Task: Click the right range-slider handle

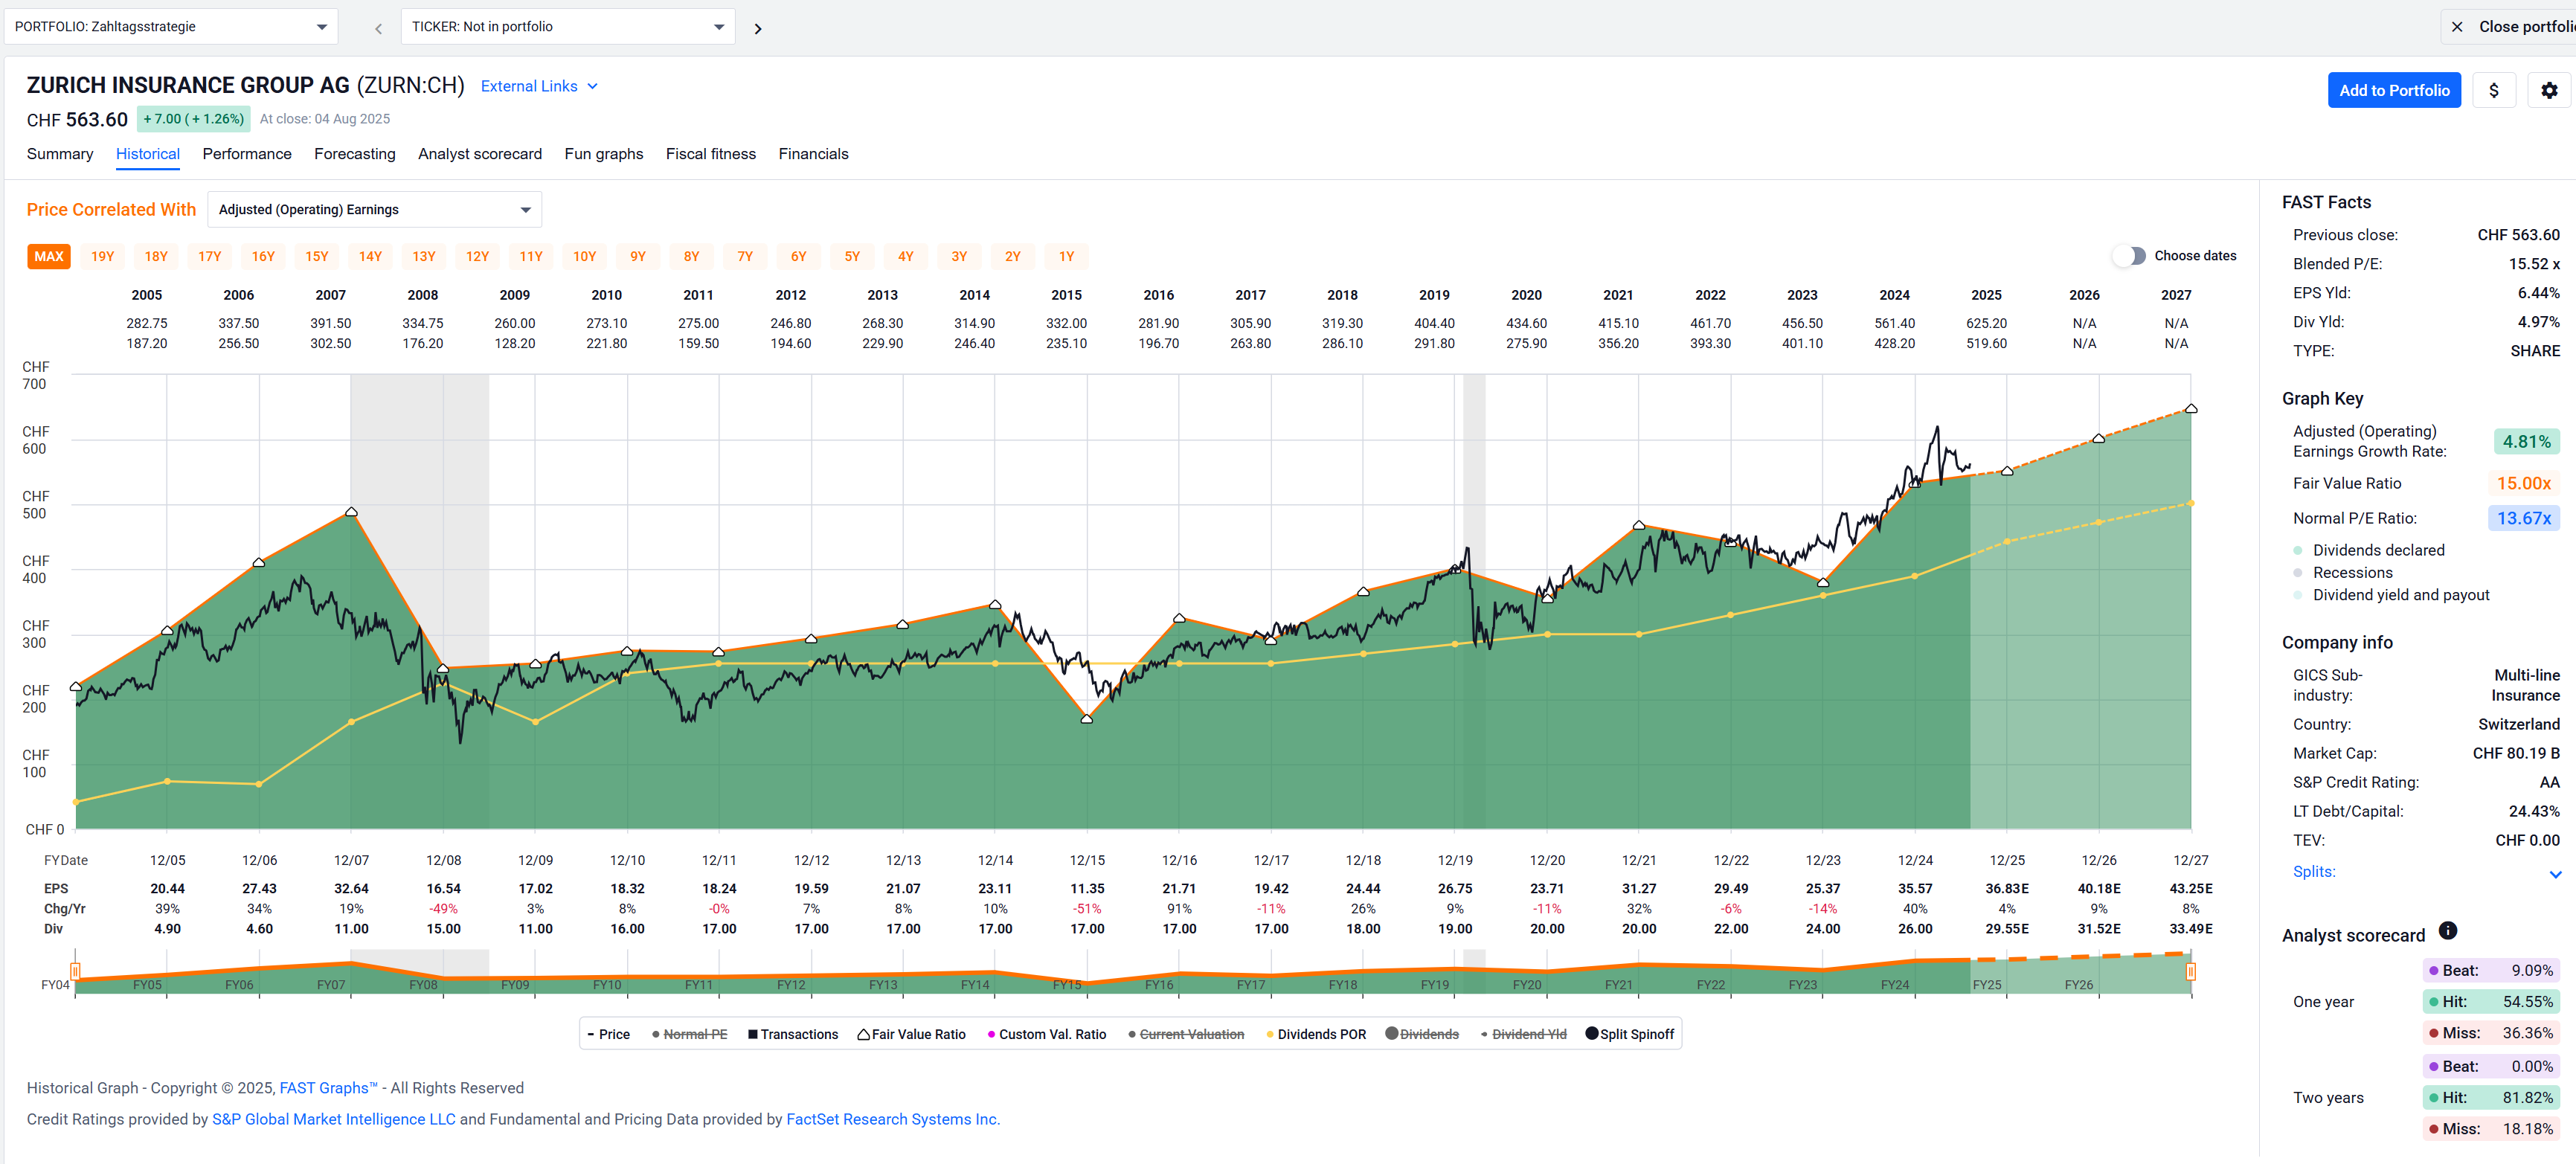Action: (2191, 971)
